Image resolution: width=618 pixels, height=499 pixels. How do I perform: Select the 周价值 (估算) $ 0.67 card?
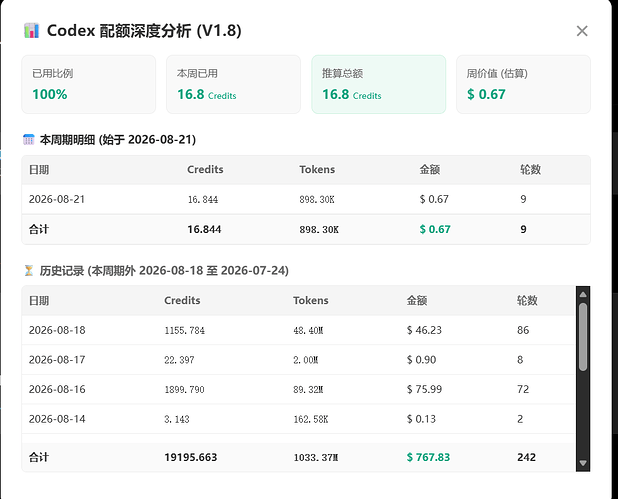coord(523,84)
